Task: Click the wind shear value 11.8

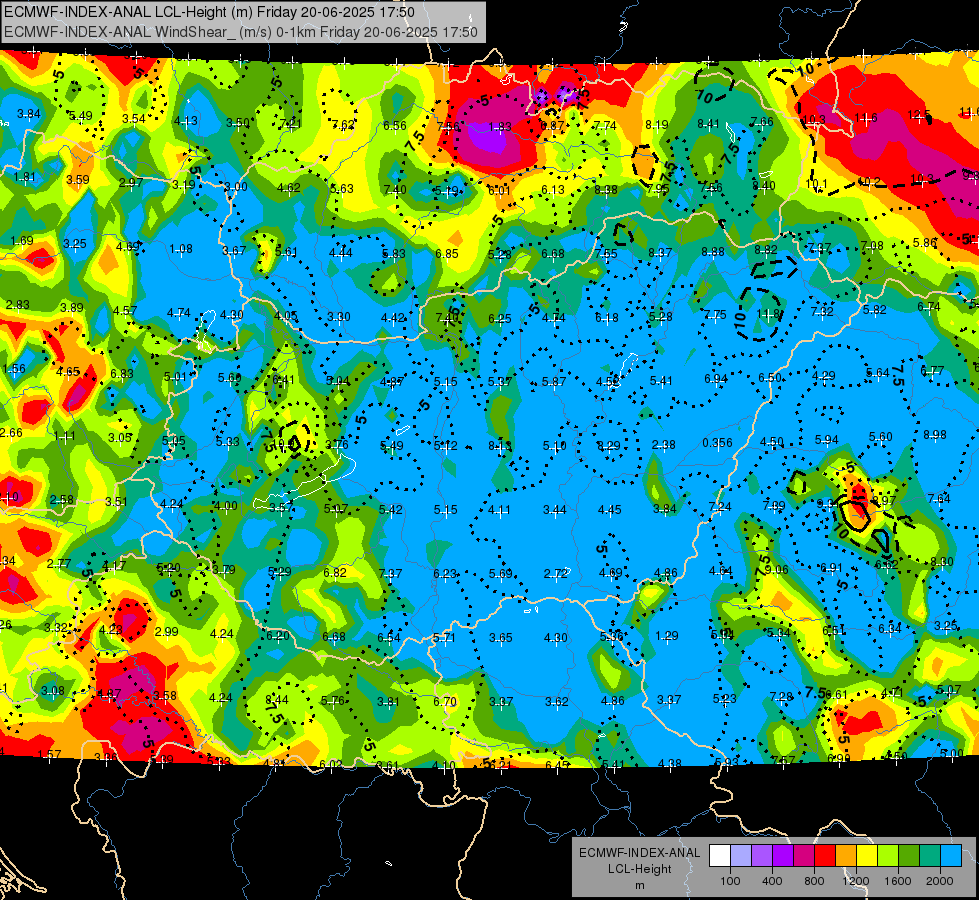Action: click(768, 314)
